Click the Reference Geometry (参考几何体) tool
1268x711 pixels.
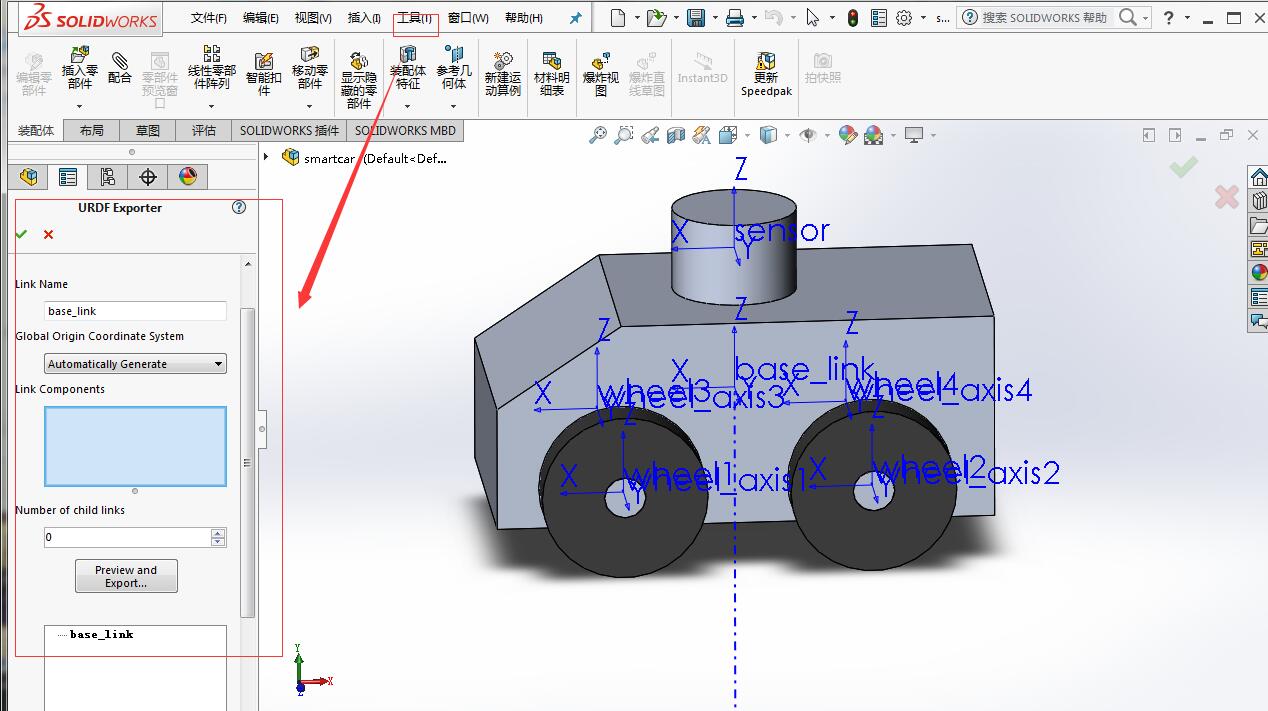click(454, 68)
